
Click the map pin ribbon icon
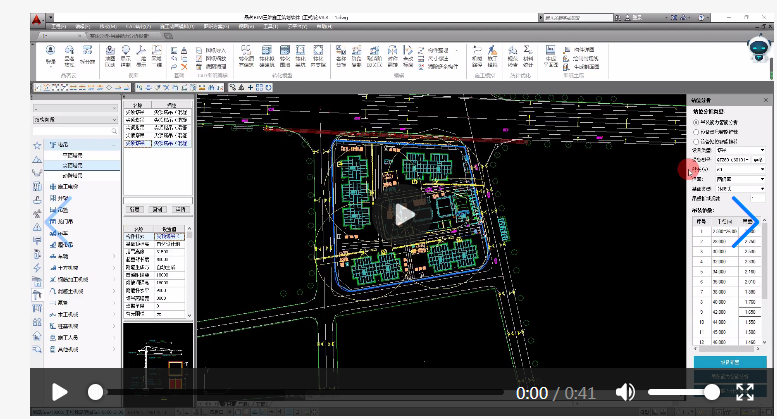pos(110,50)
